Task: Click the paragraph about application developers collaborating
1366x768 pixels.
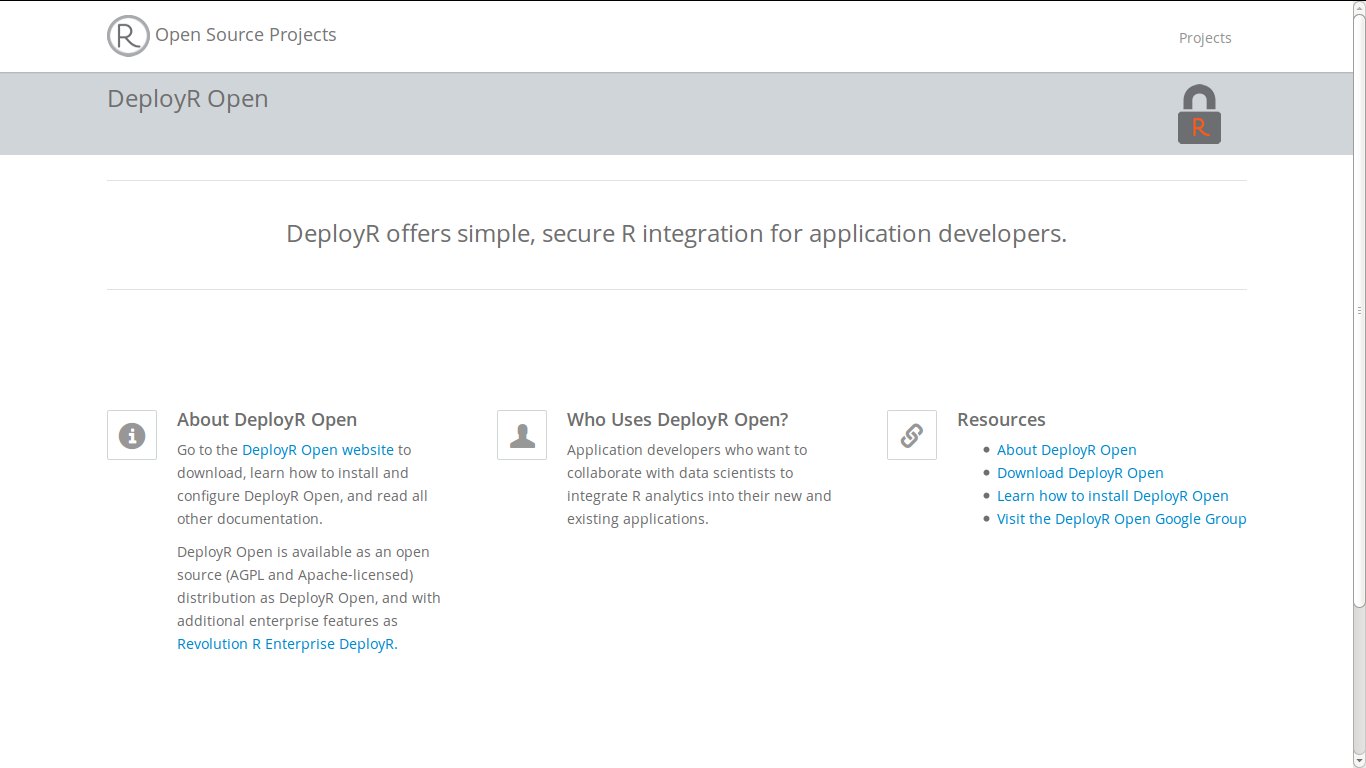Action: tap(698, 485)
